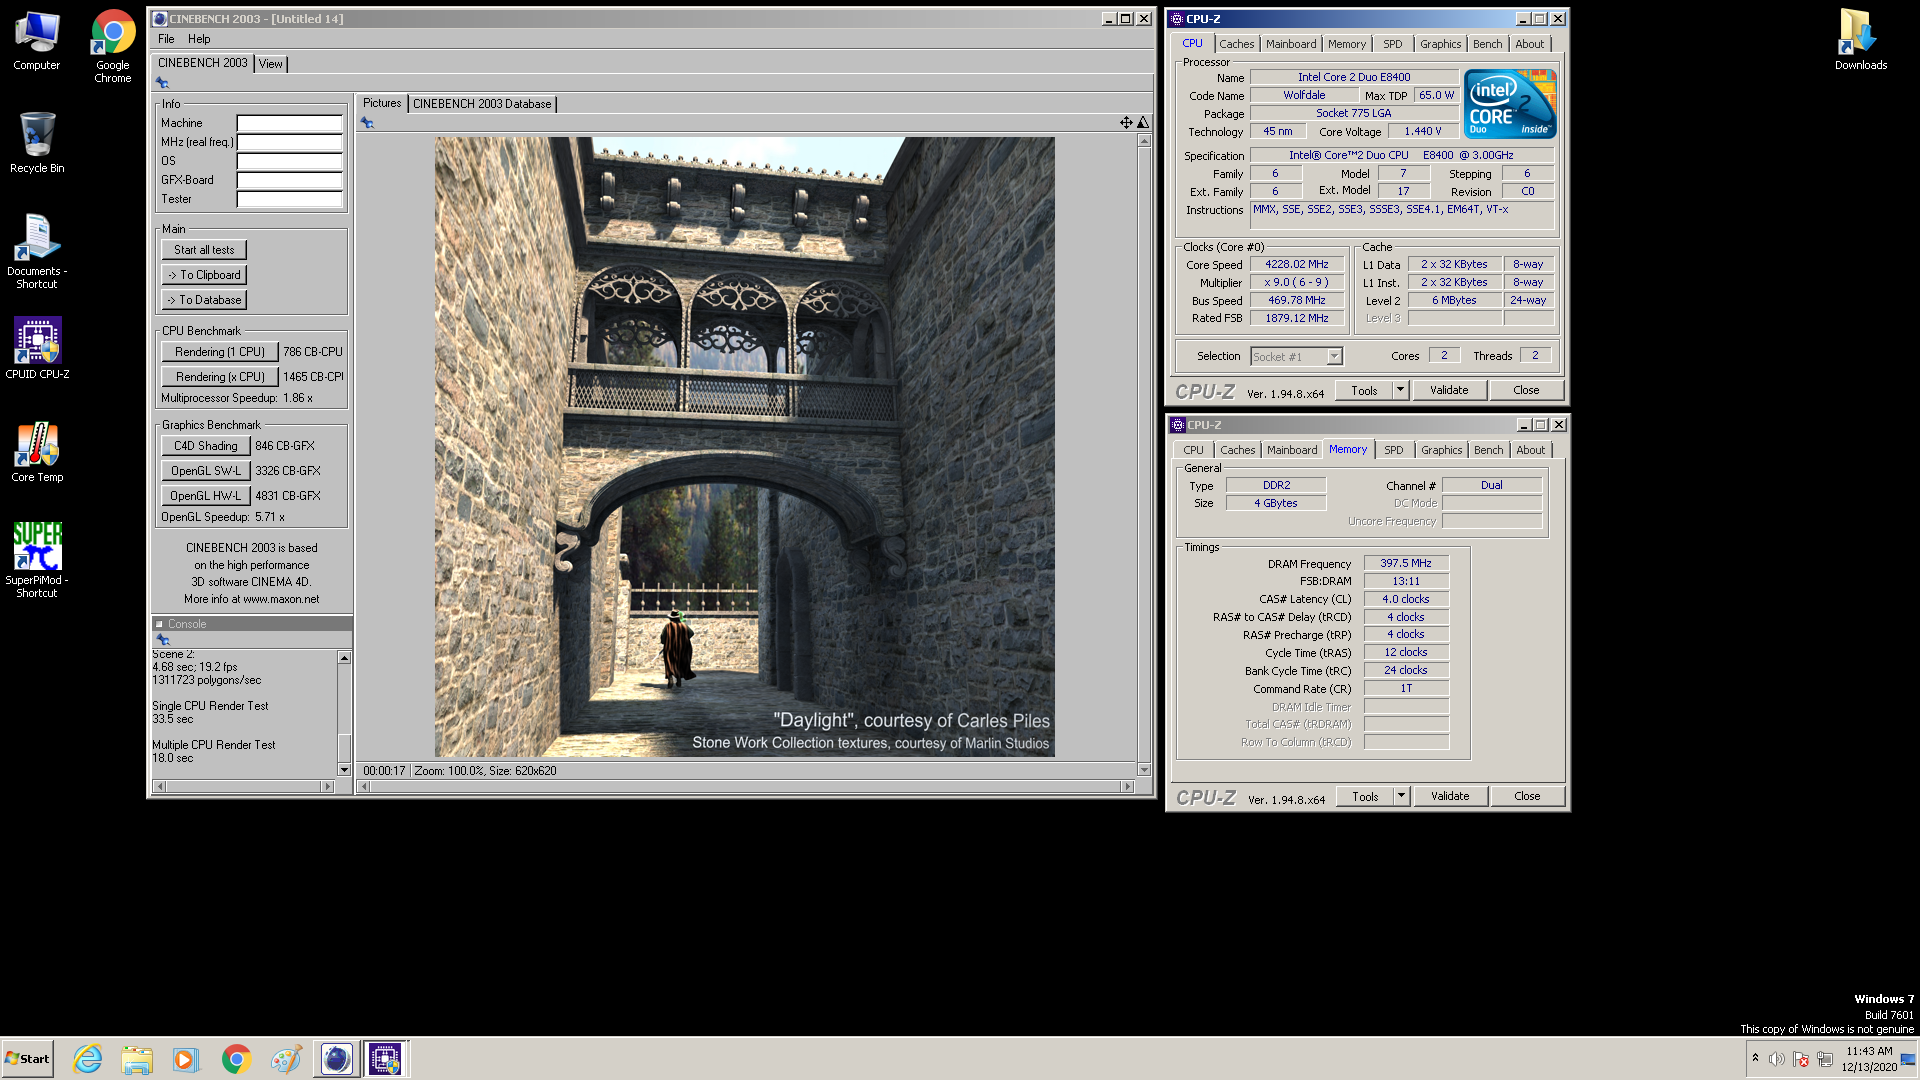
Task: Click the Intel Core 2 Duo logo
Action: 1510,103
